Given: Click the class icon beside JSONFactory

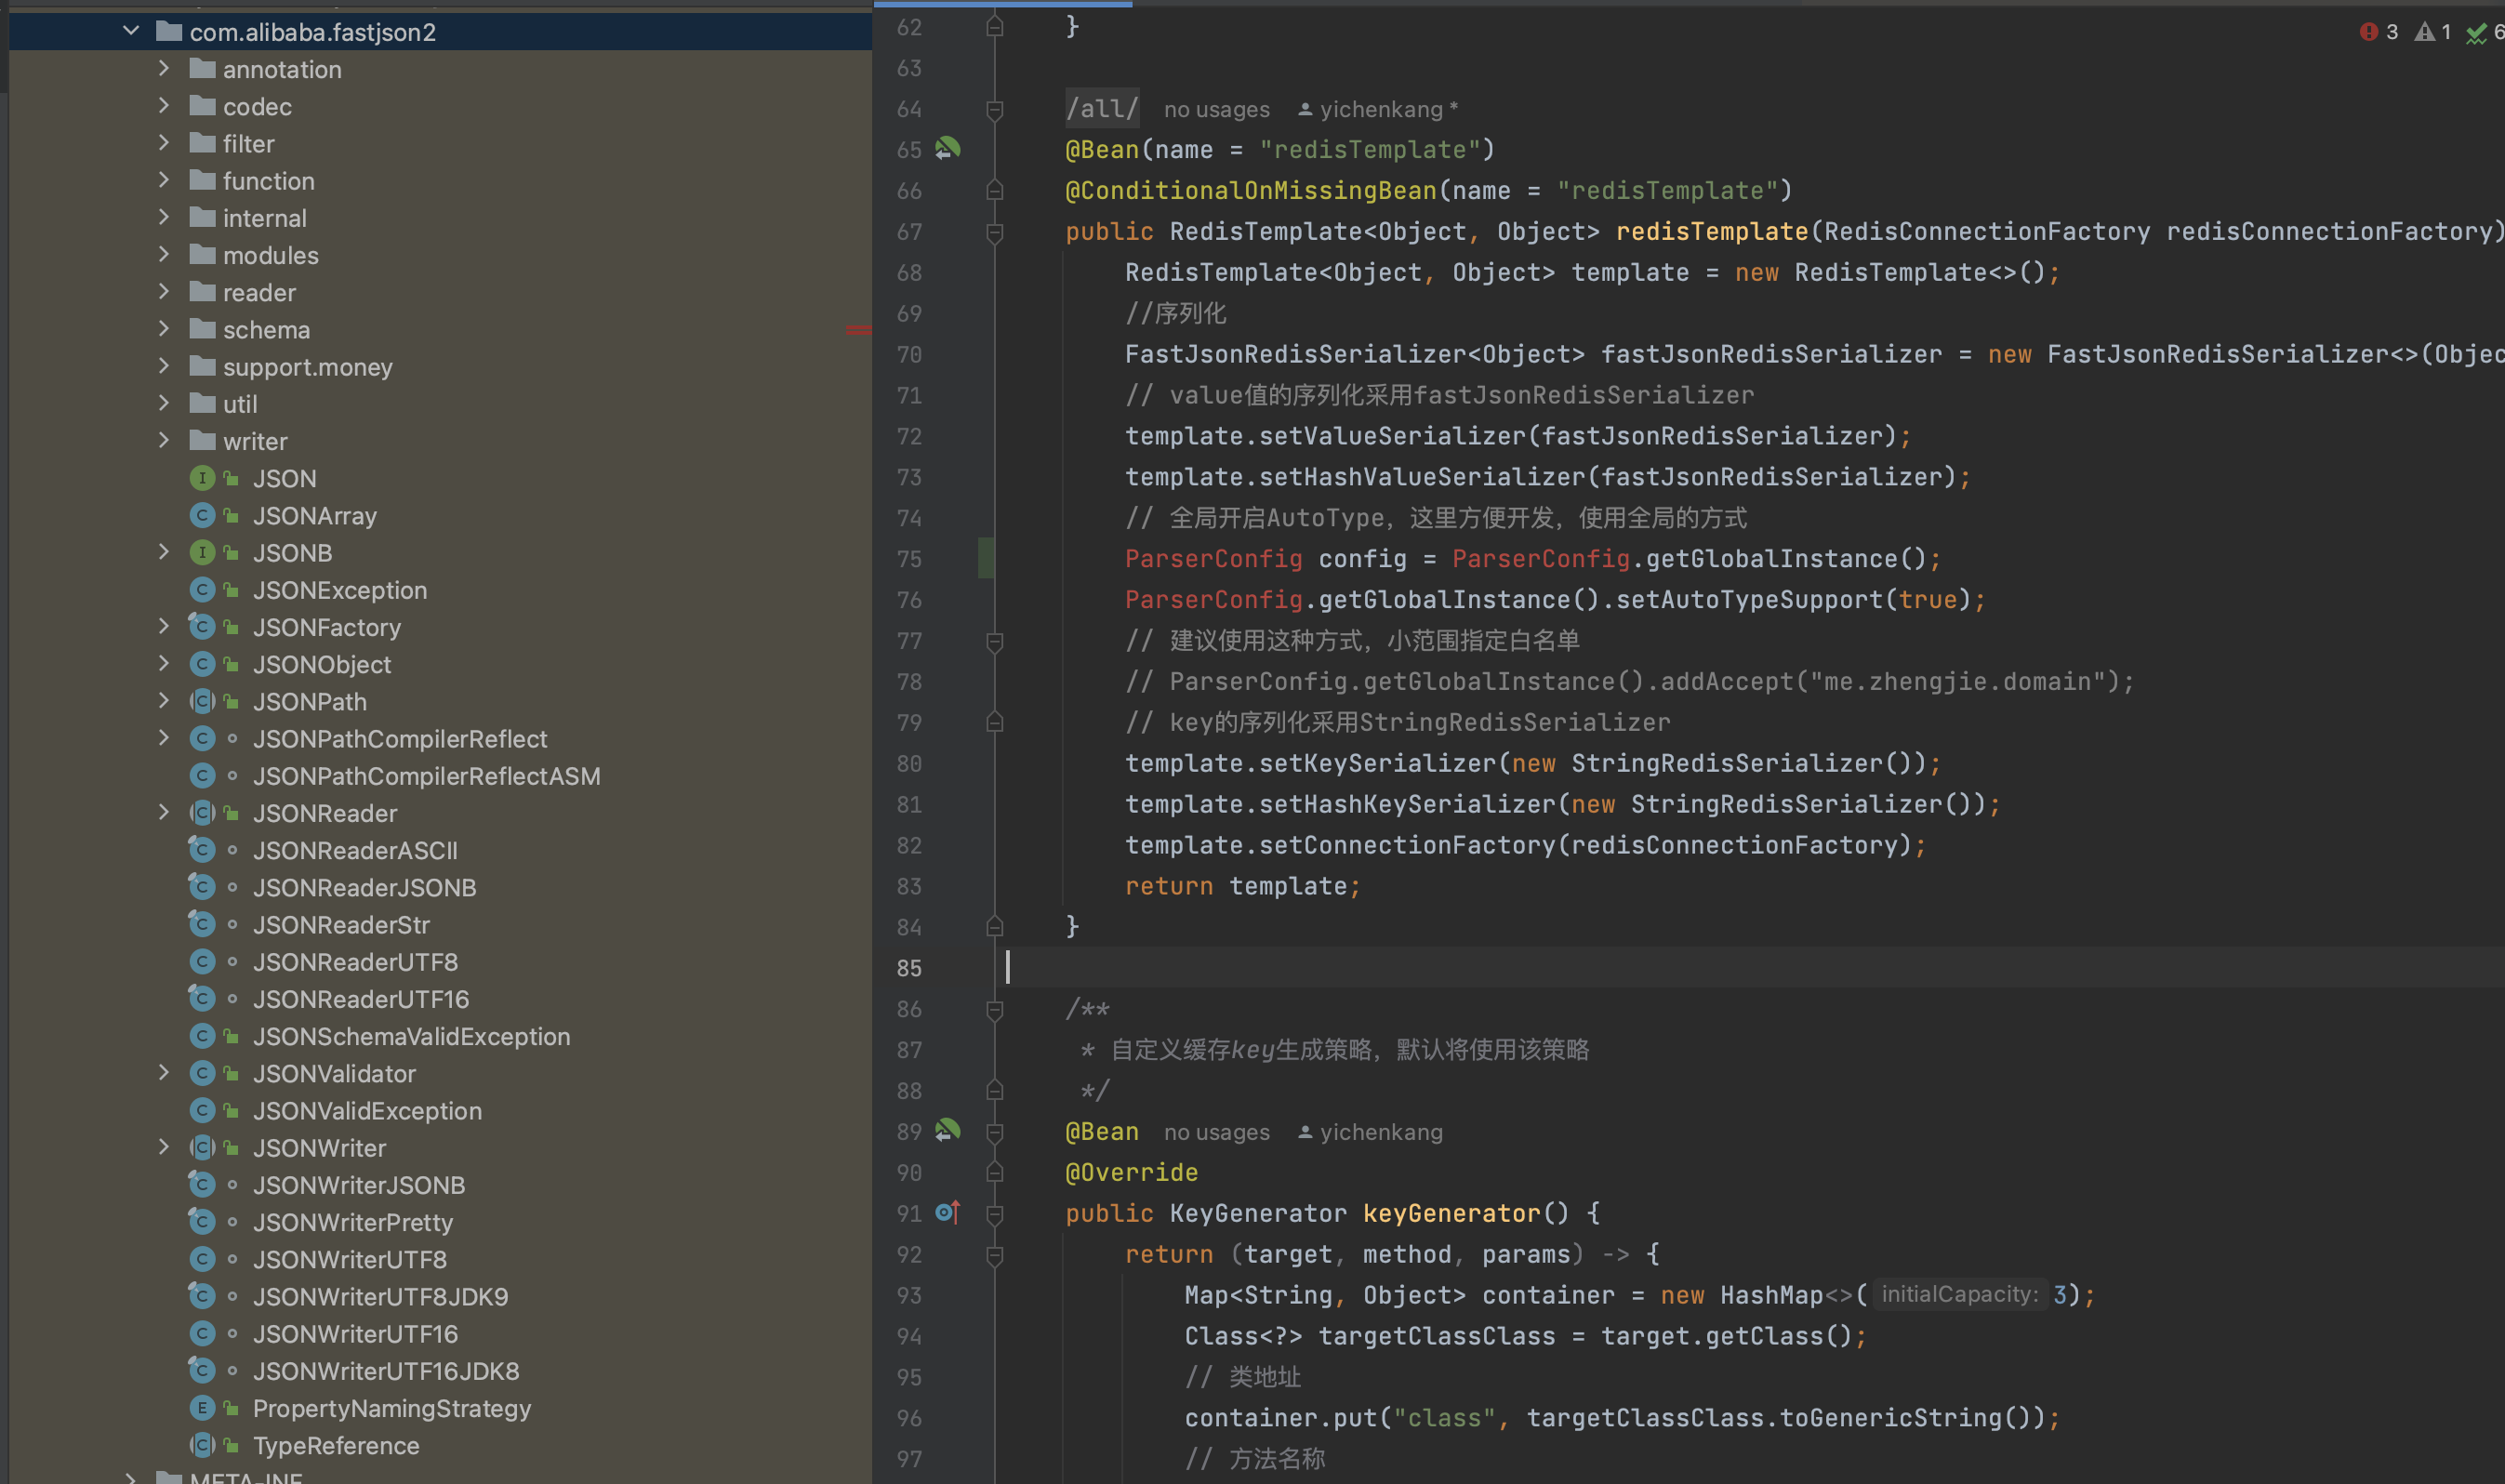Looking at the screenshot, I should pos(203,626).
